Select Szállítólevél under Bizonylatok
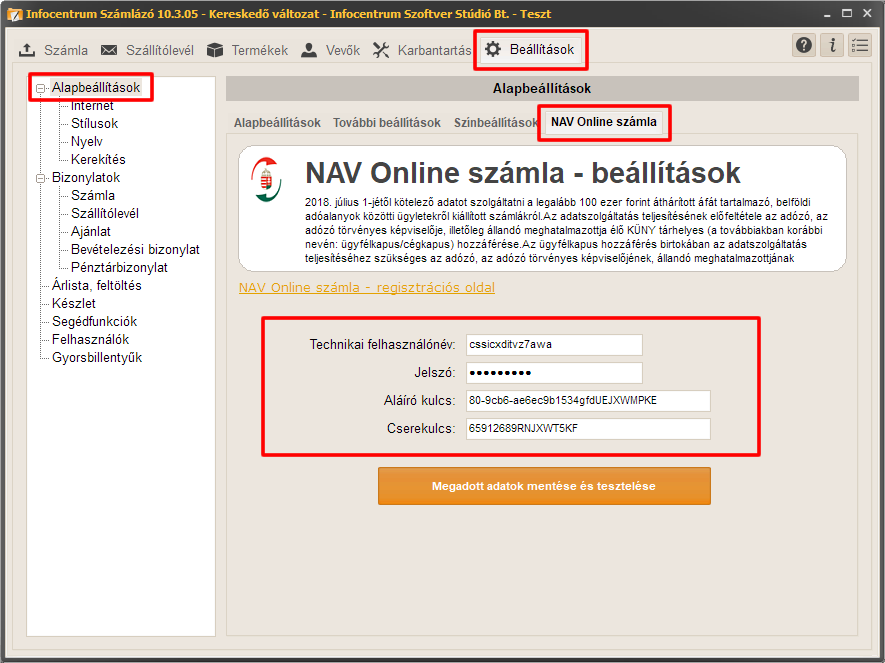Image resolution: width=885 pixels, height=663 pixels. coord(105,214)
